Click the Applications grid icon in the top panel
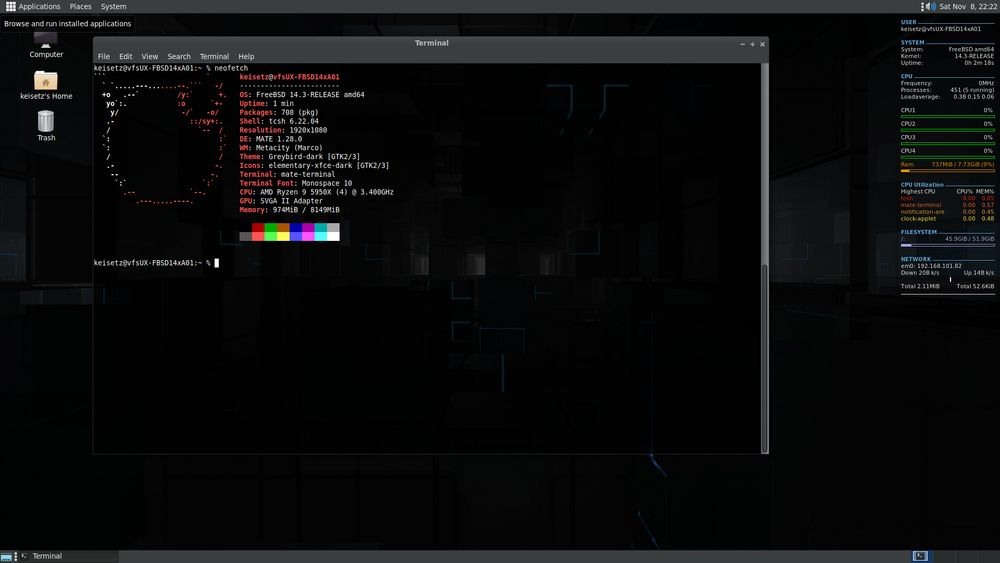Screen dimensions: 1000x563 11,6
